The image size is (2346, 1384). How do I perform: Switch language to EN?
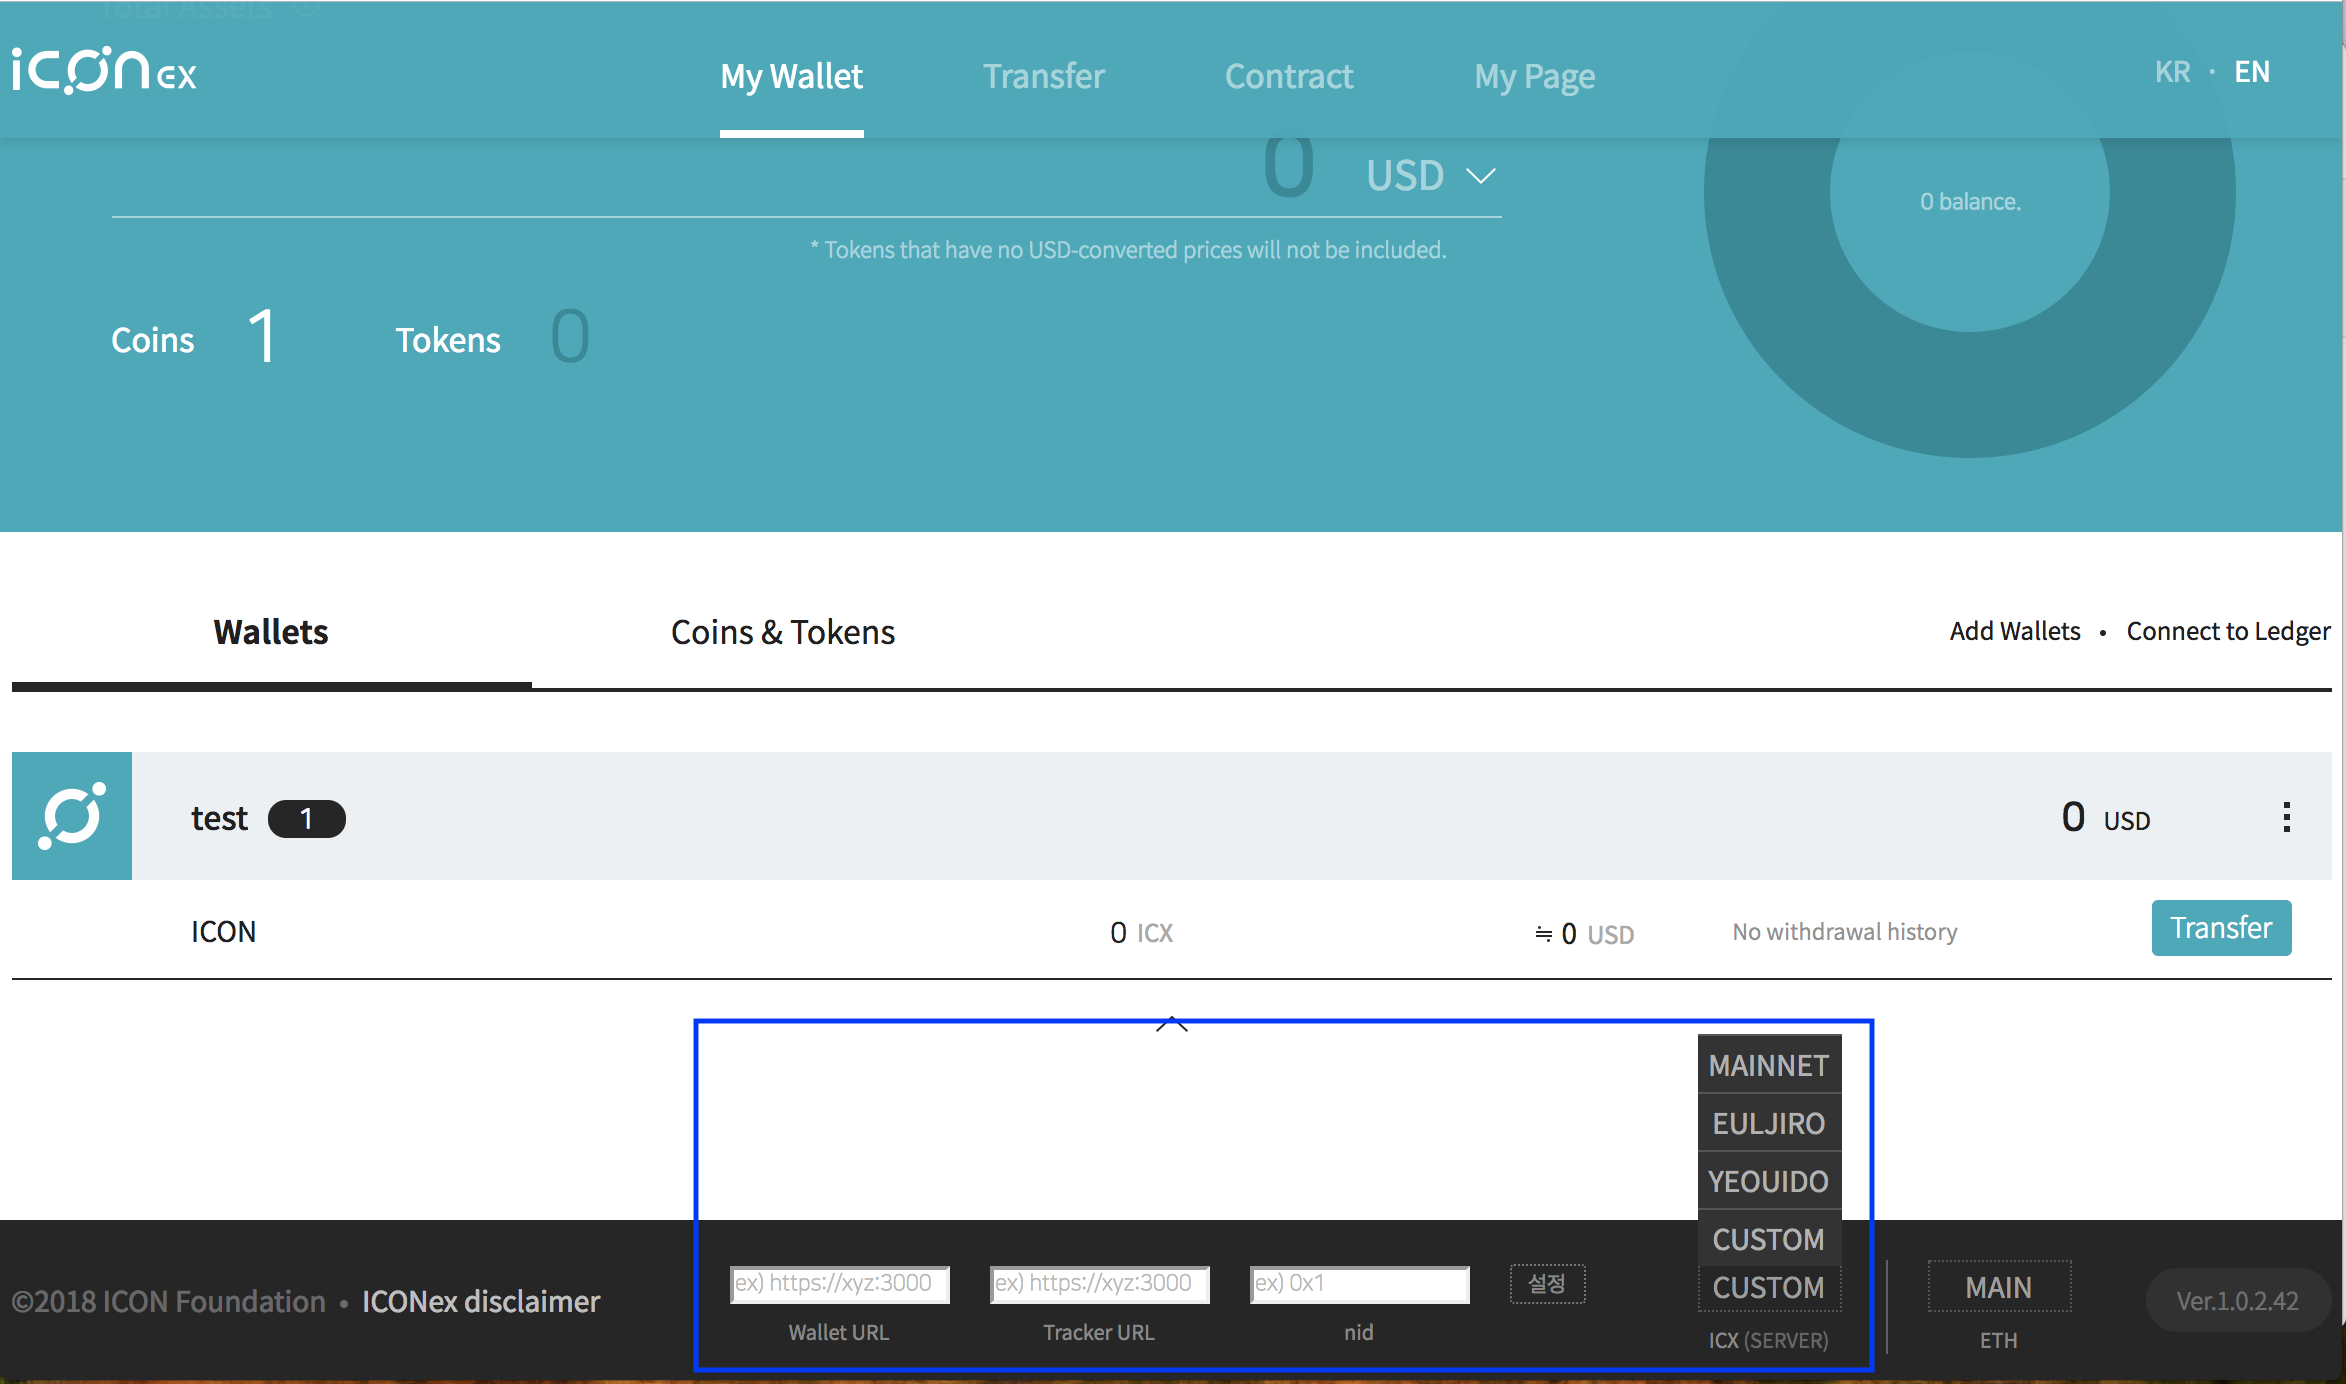point(2252,72)
